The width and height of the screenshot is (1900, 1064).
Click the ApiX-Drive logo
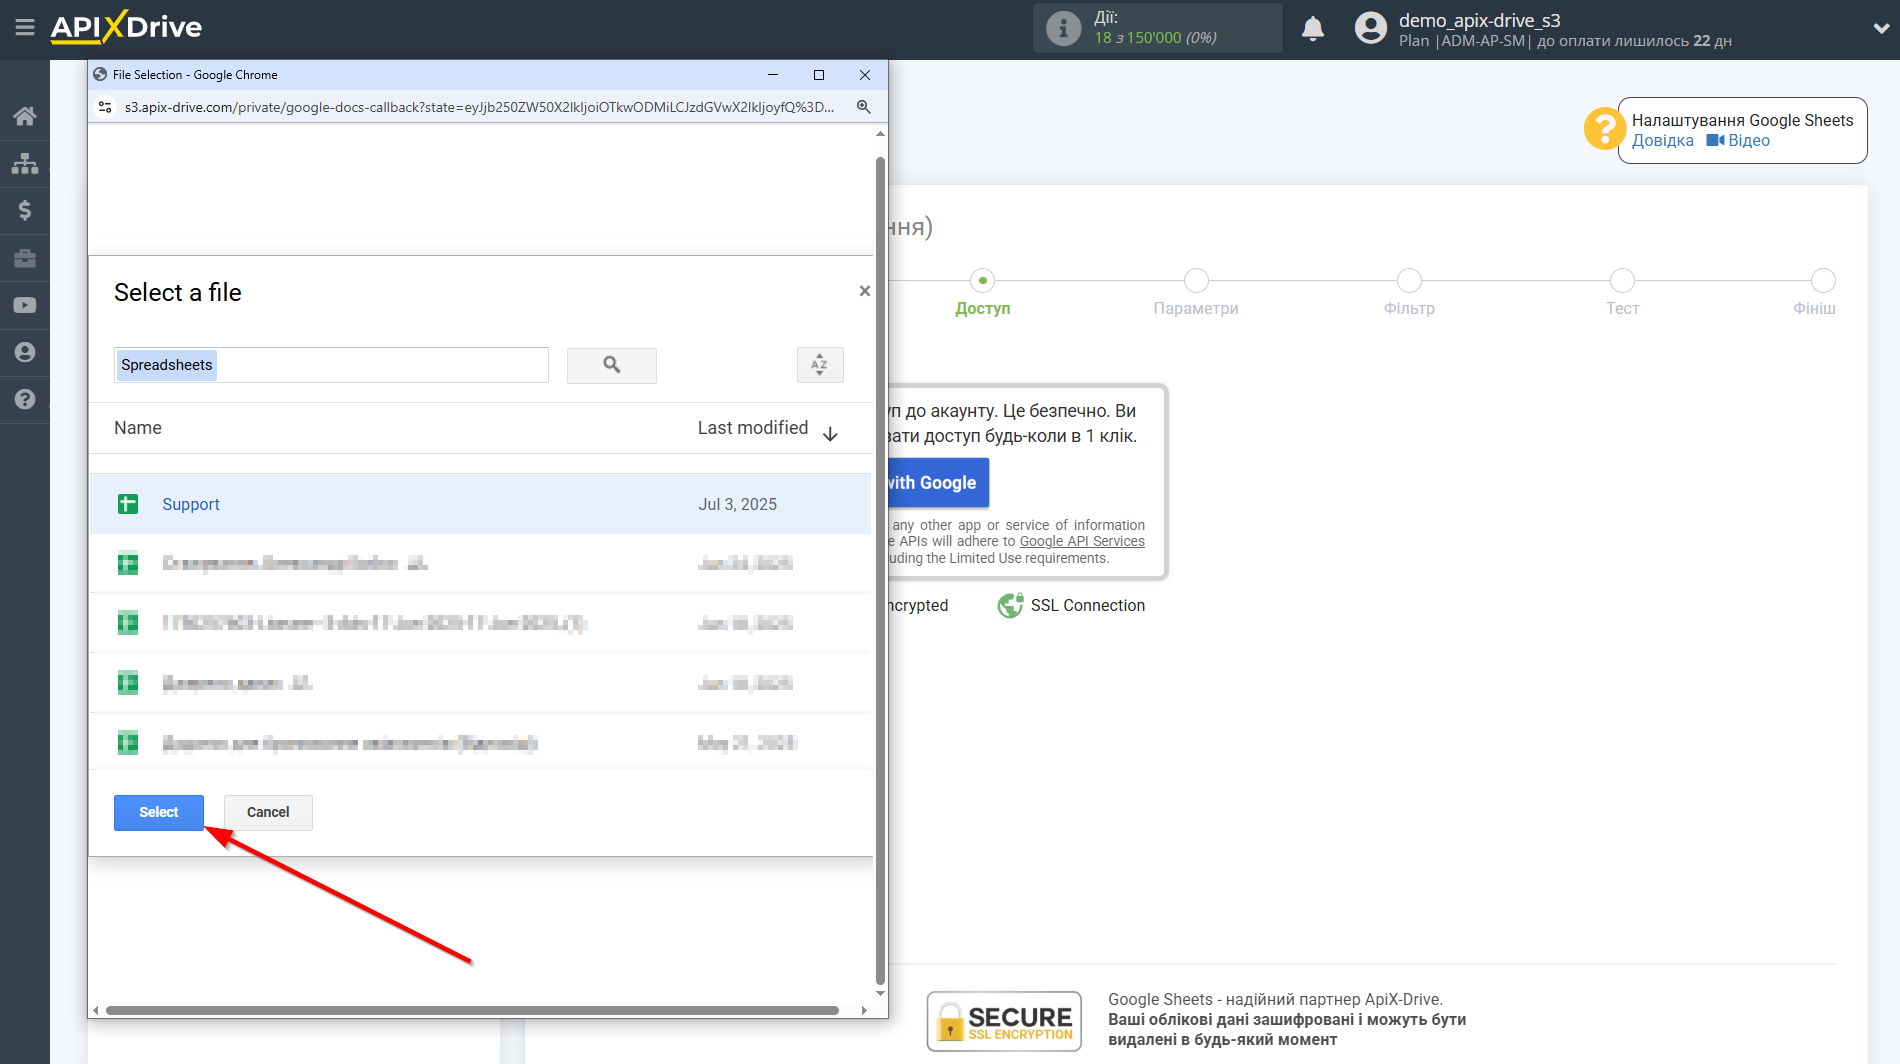[x=126, y=27]
